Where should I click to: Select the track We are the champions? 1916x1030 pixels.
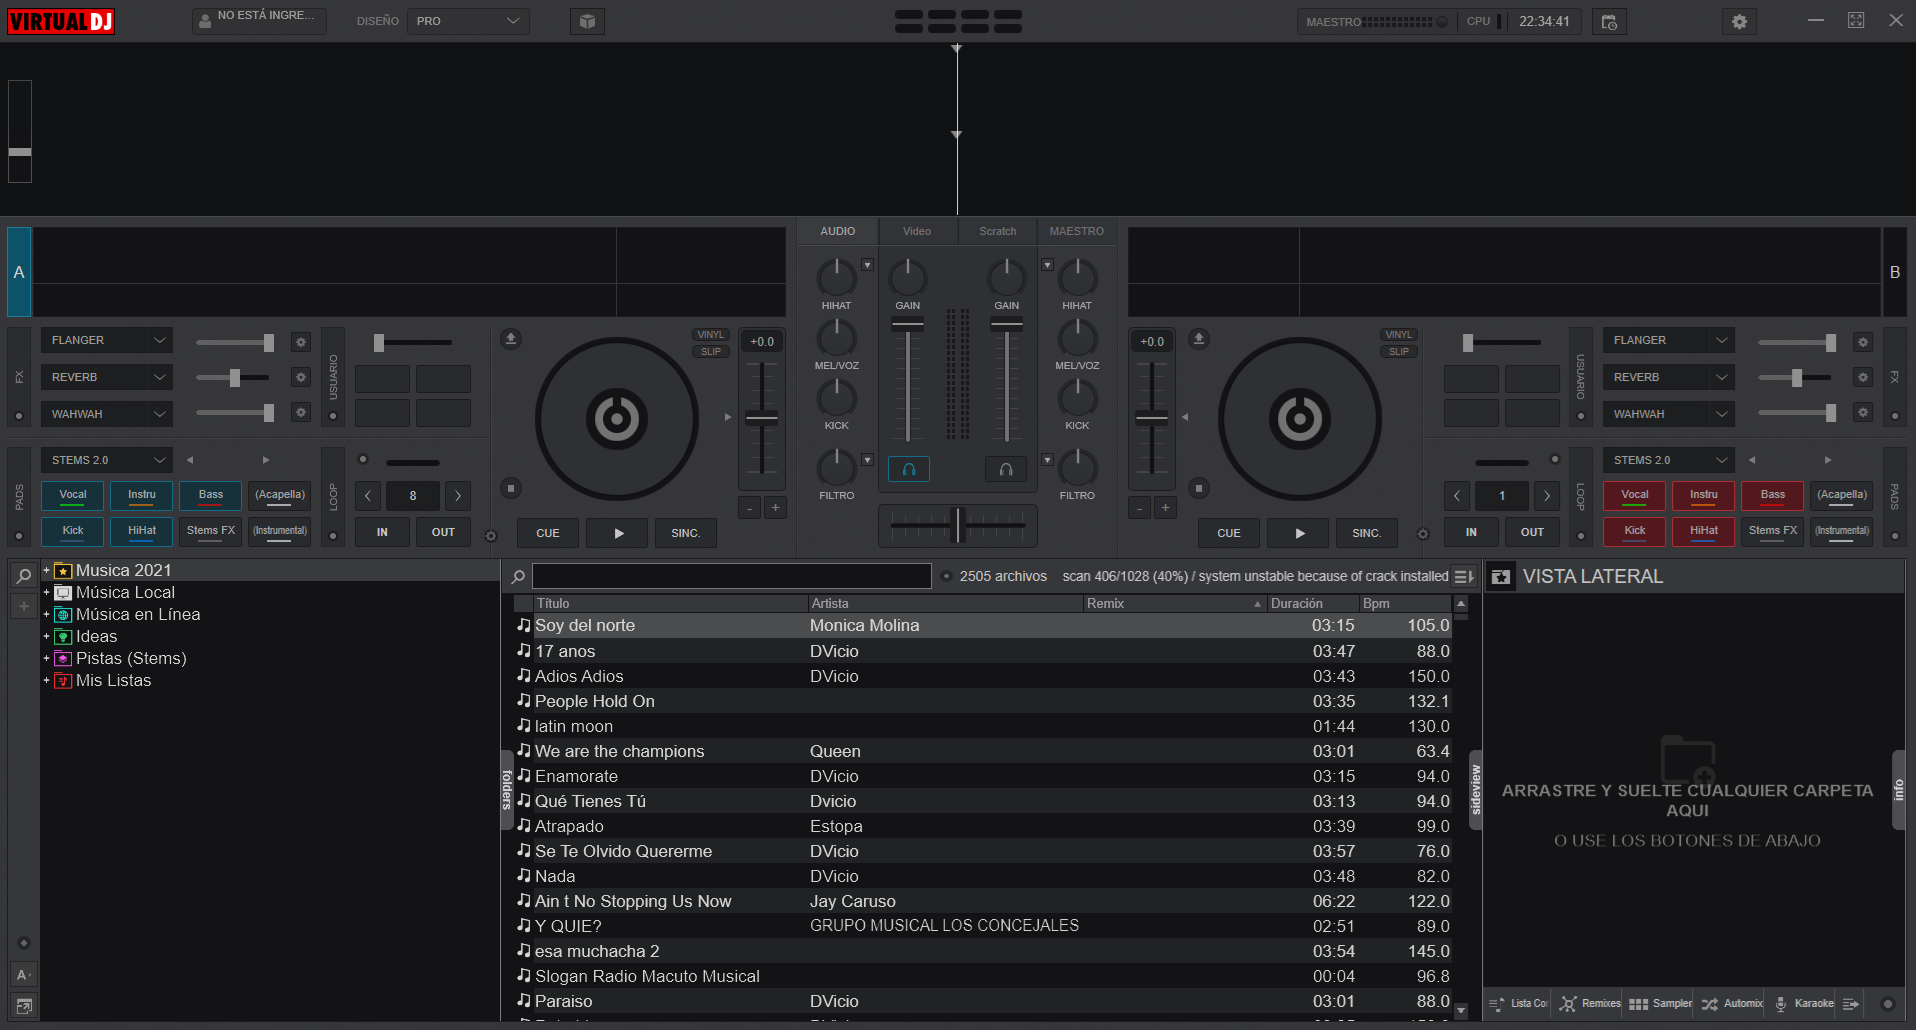984,751
